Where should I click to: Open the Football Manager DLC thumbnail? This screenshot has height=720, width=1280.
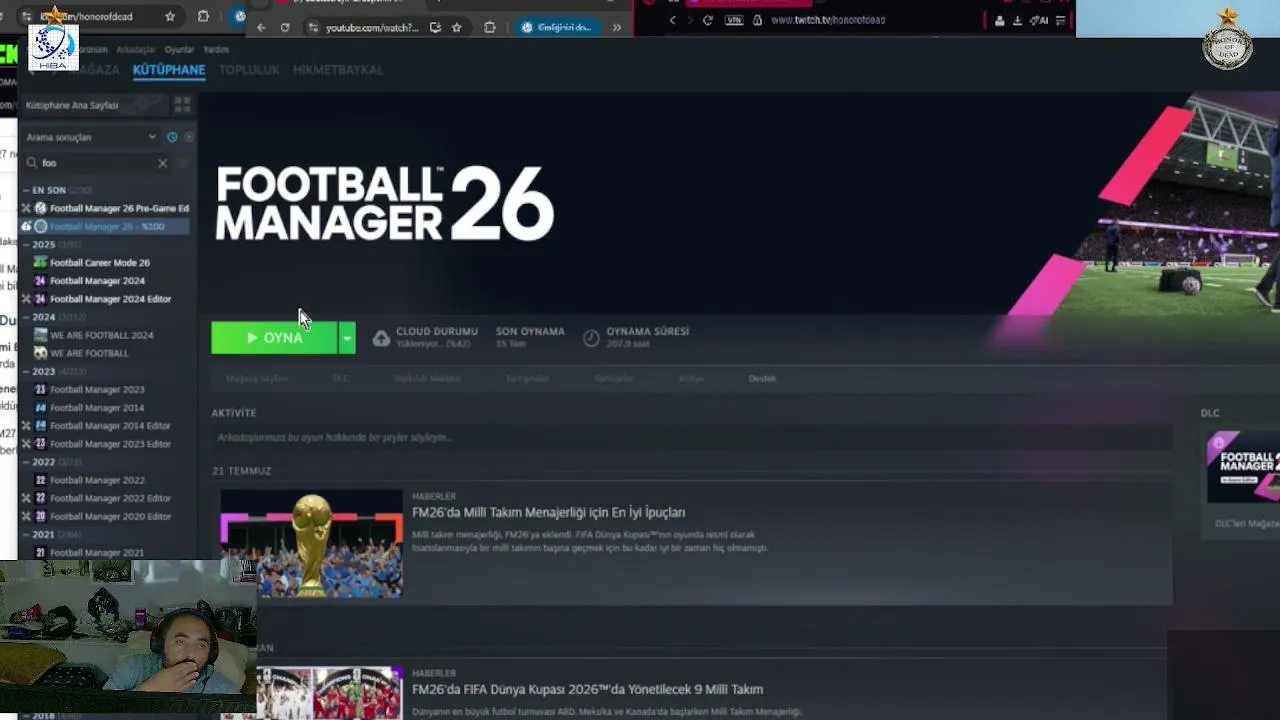click(1243, 466)
